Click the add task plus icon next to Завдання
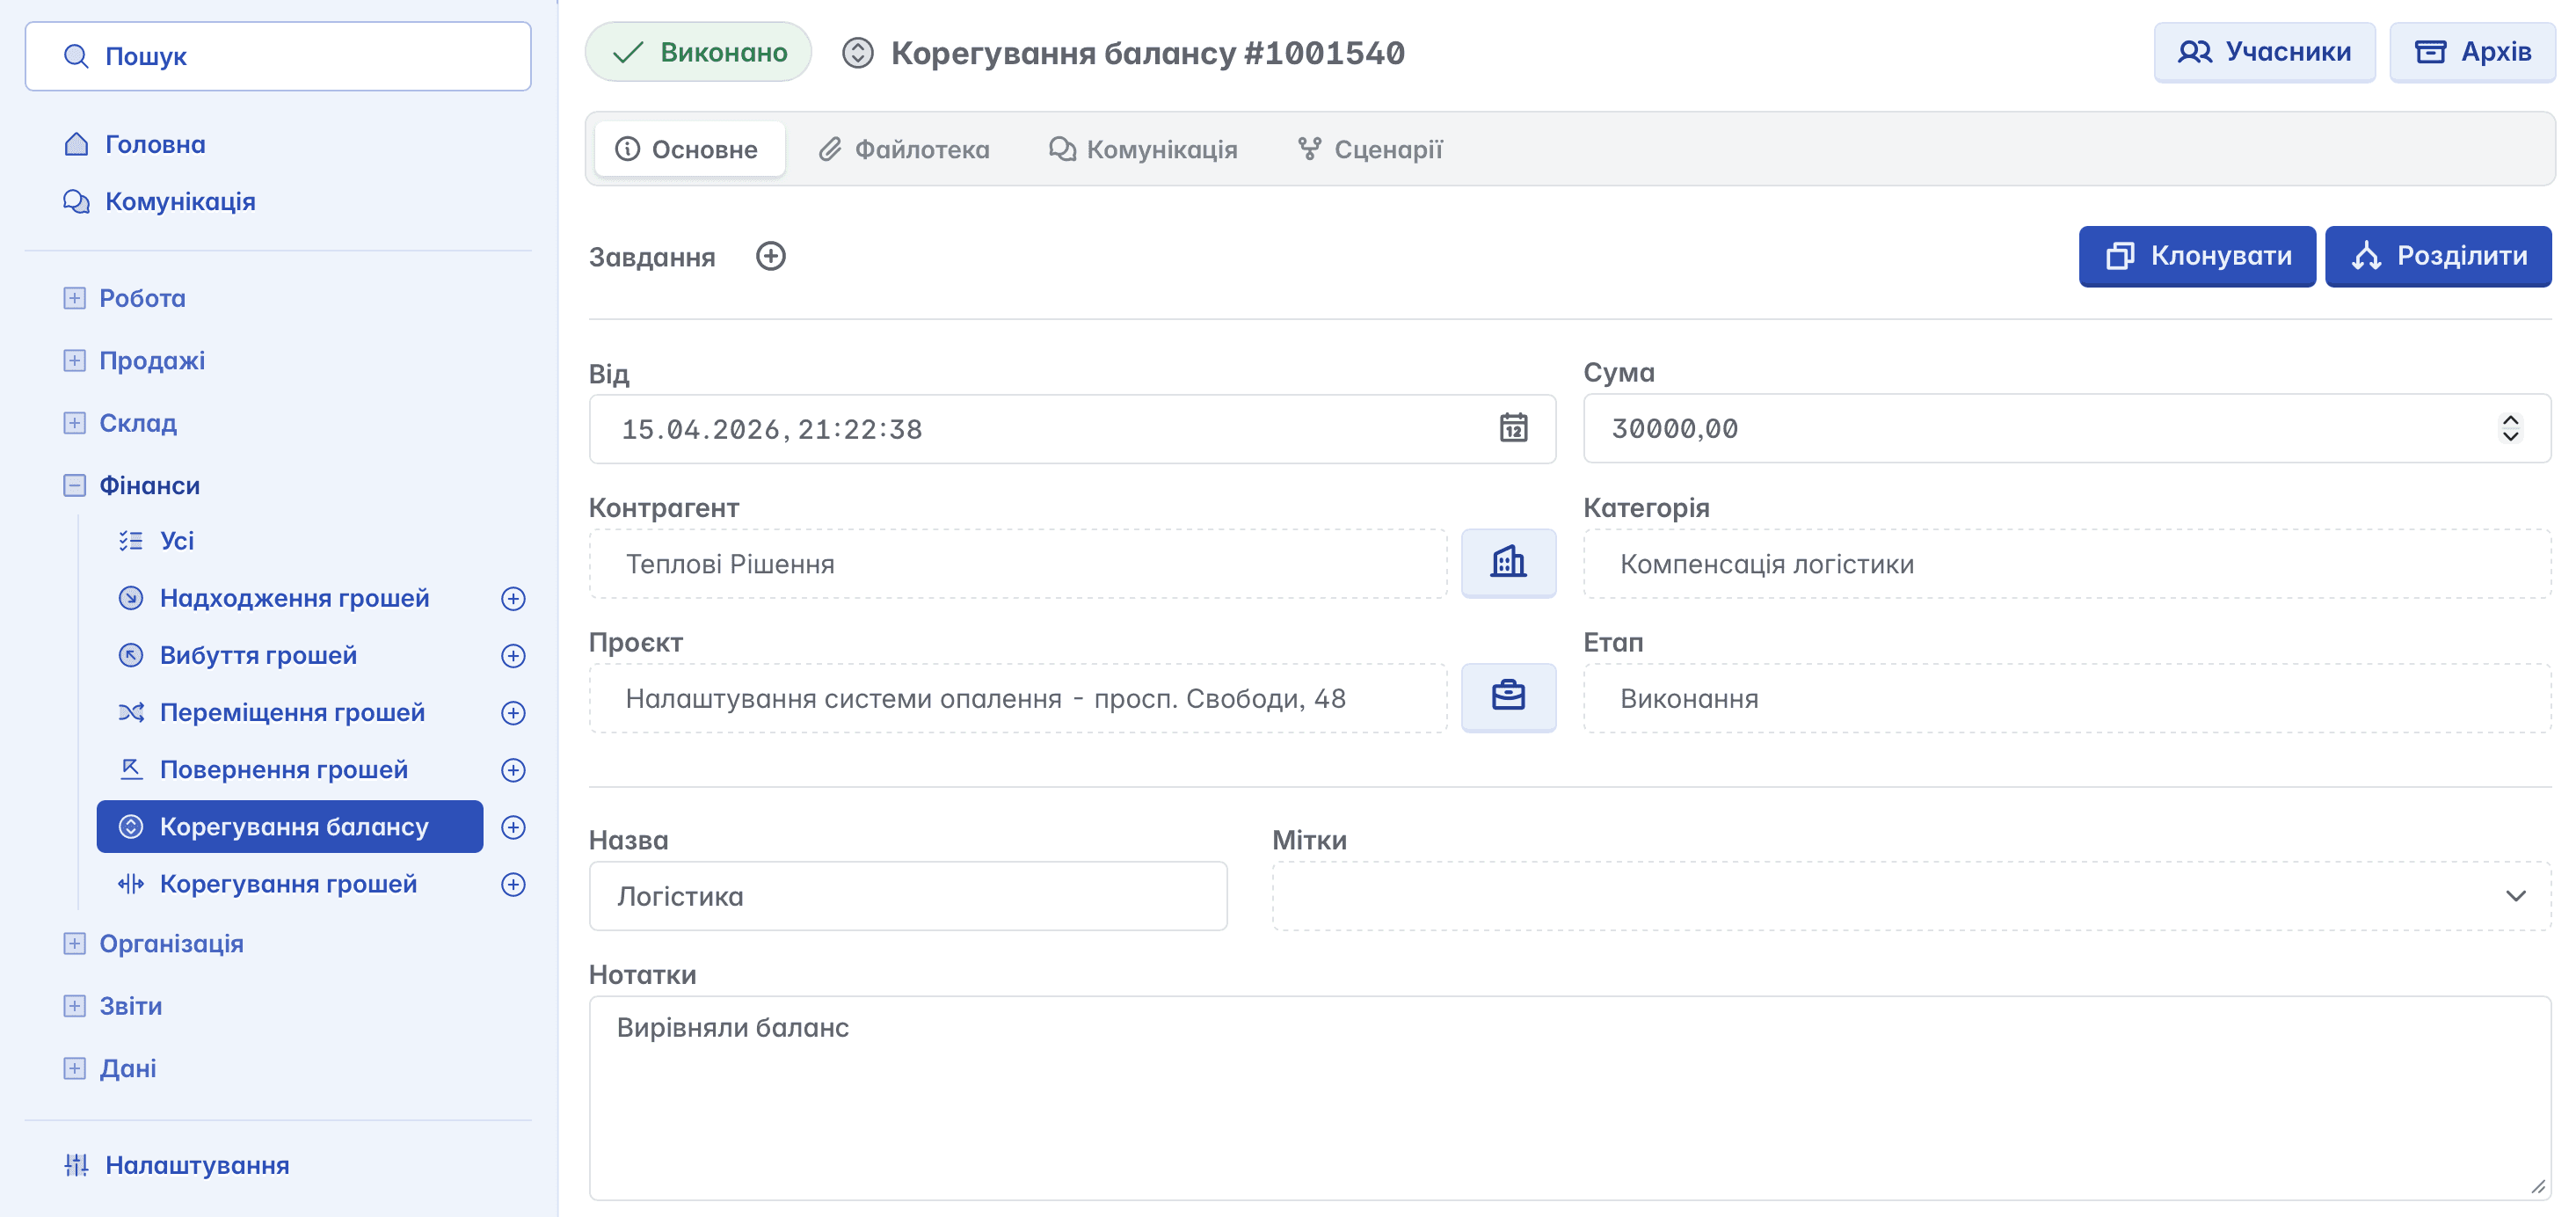The height and width of the screenshot is (1217, 2576). click(770, 256)
